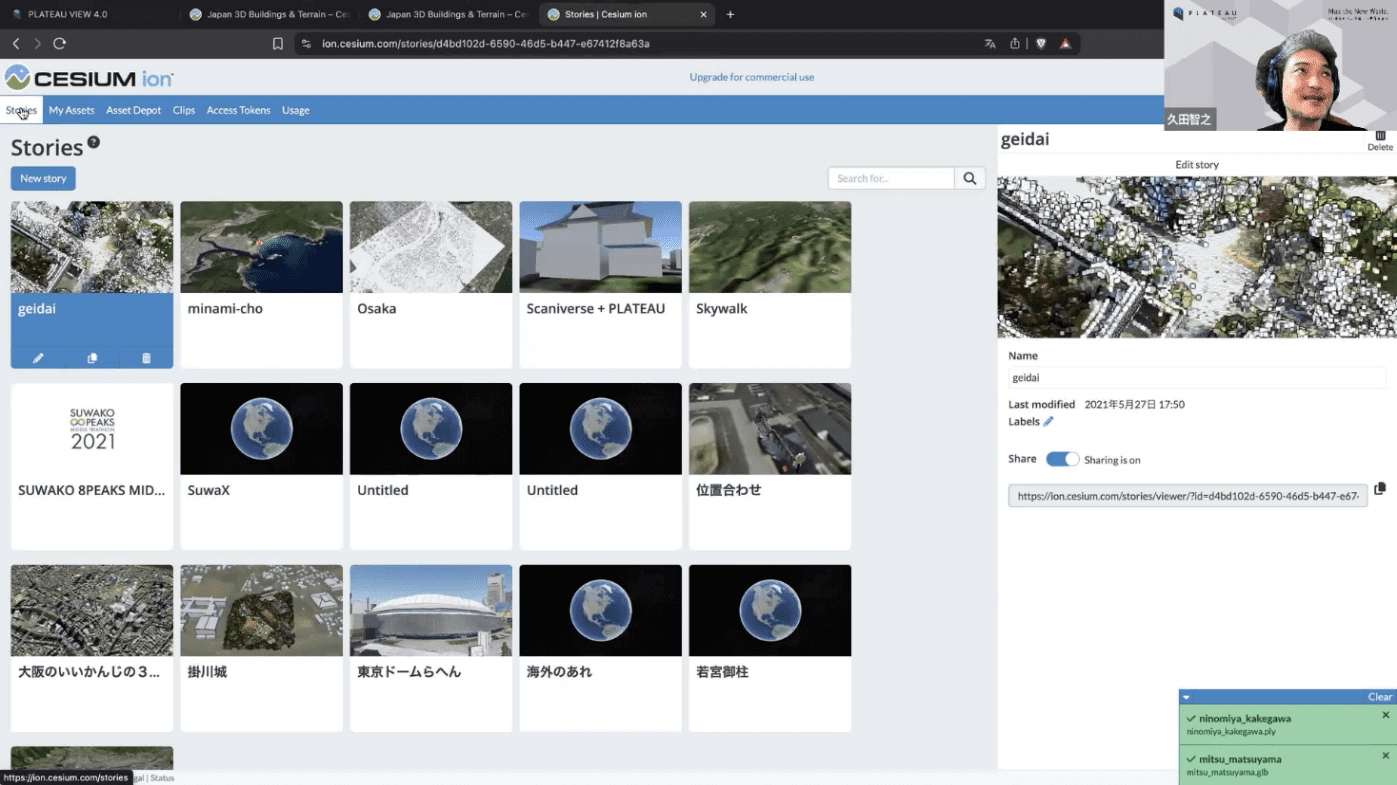The height and width of the screenshot is (785, 1397).
Task: Select the Osaka story thumbnail
Action: coord(430,247)
